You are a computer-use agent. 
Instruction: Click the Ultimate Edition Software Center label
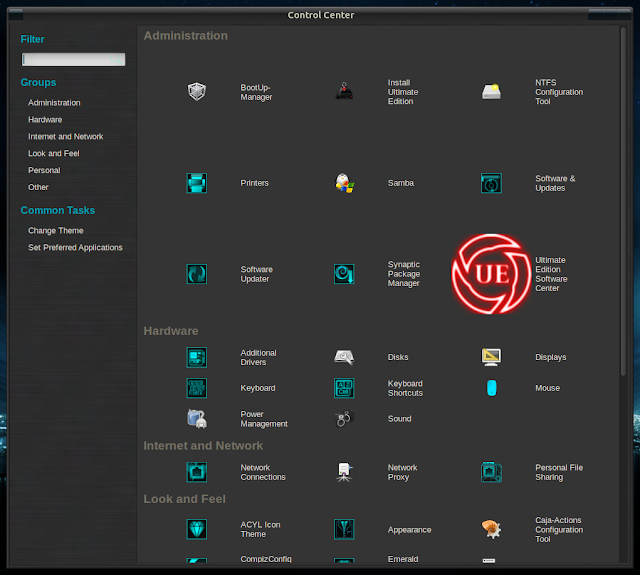click(x=551, y=274)
